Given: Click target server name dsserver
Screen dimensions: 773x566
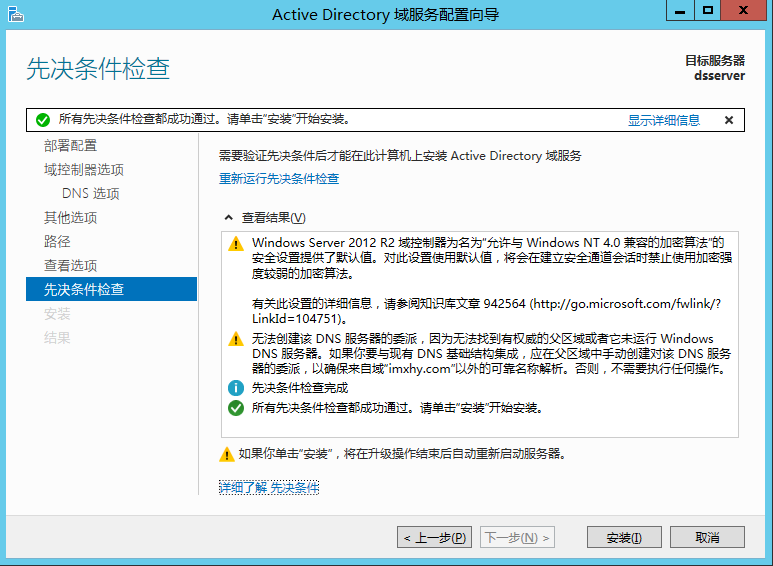Looking at the screenshot, I should click(719, 76).
